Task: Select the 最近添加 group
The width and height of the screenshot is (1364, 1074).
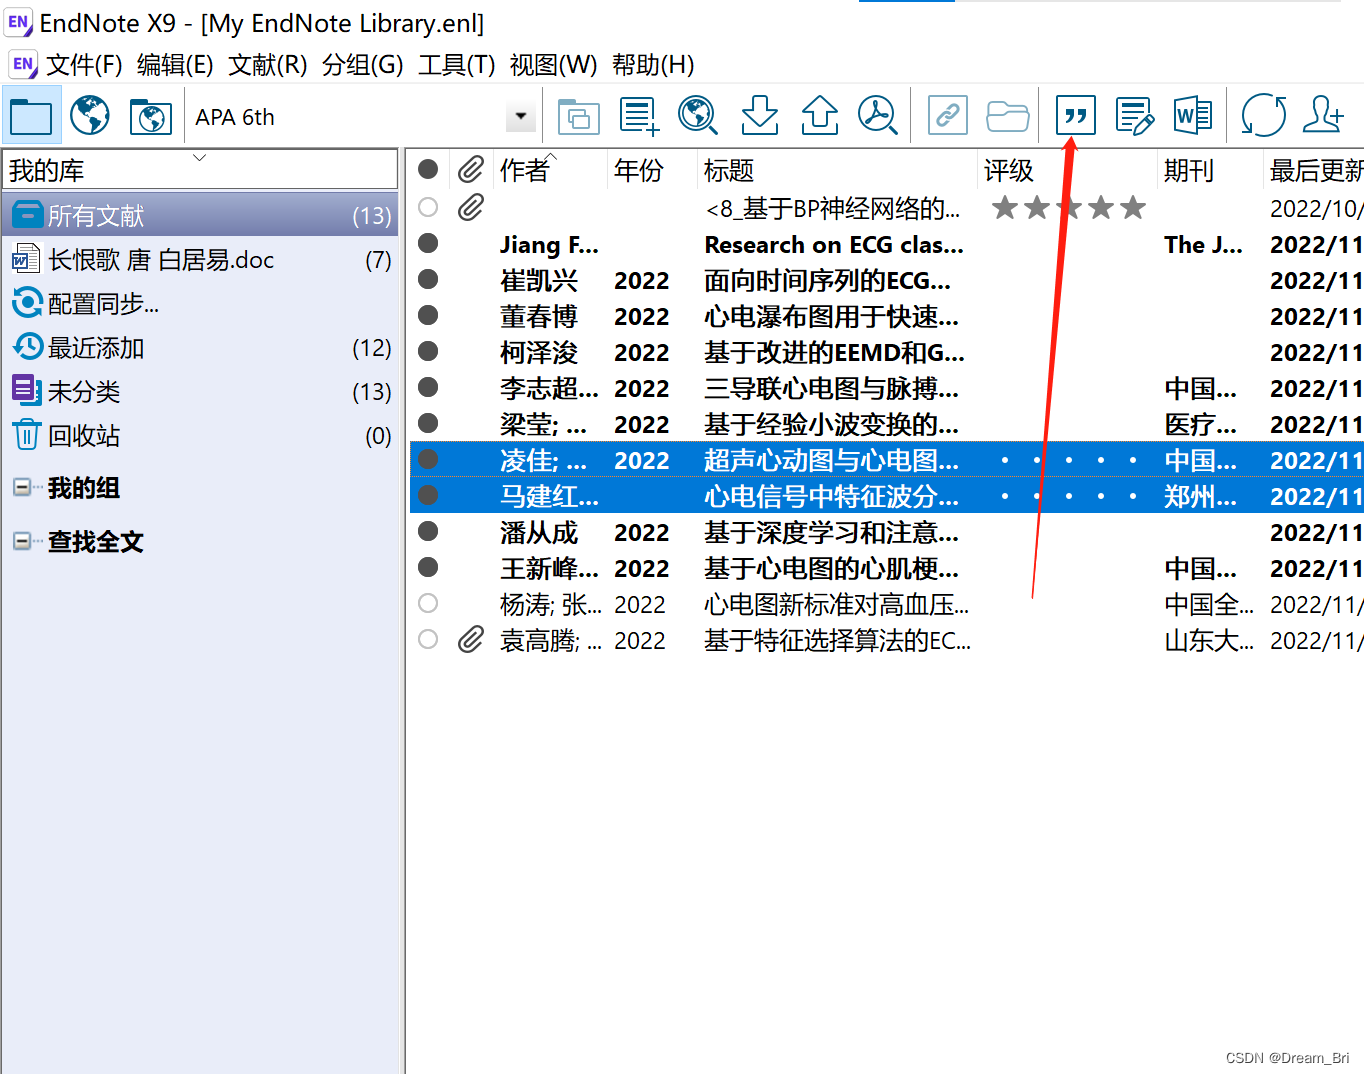Action: point(200,348)
